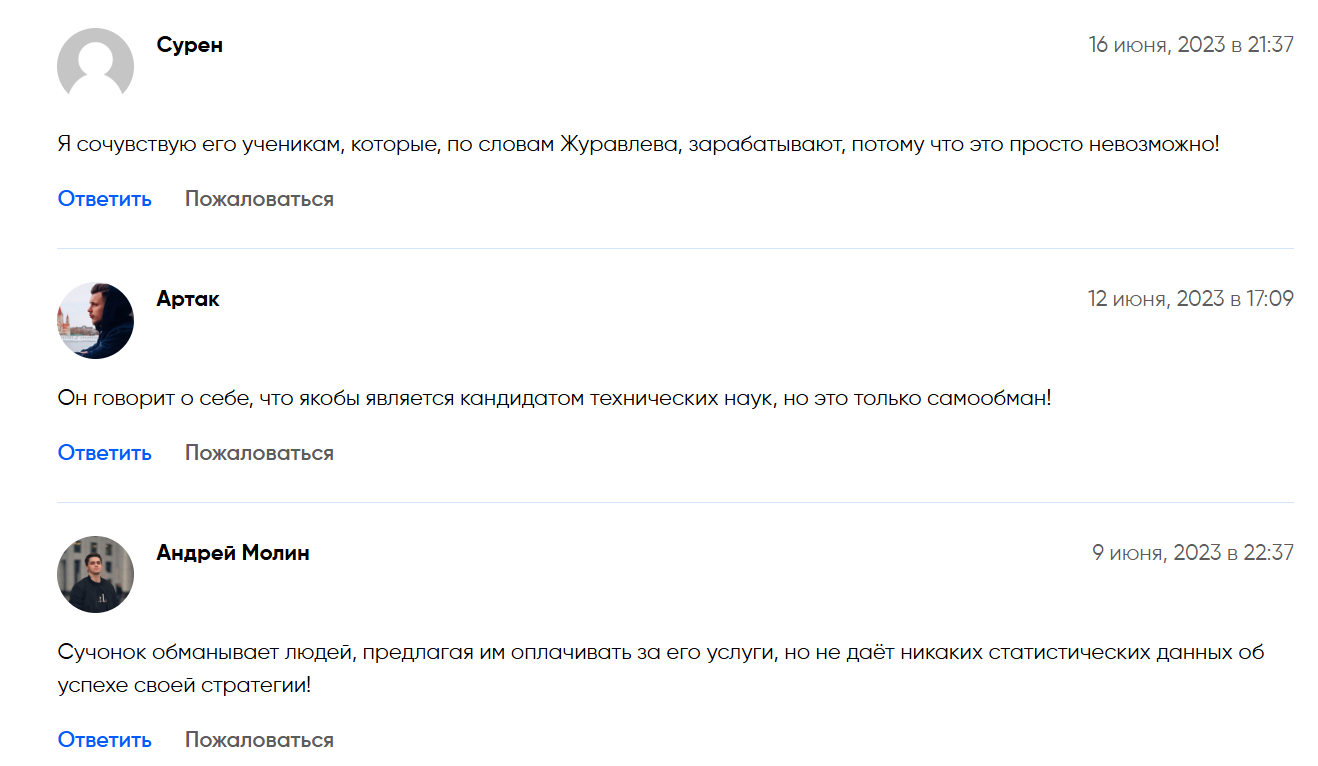The image size is (1318, 766).
Task: Click Артак's comment text about кандидат технических наук
Action: tap(554, 398)
